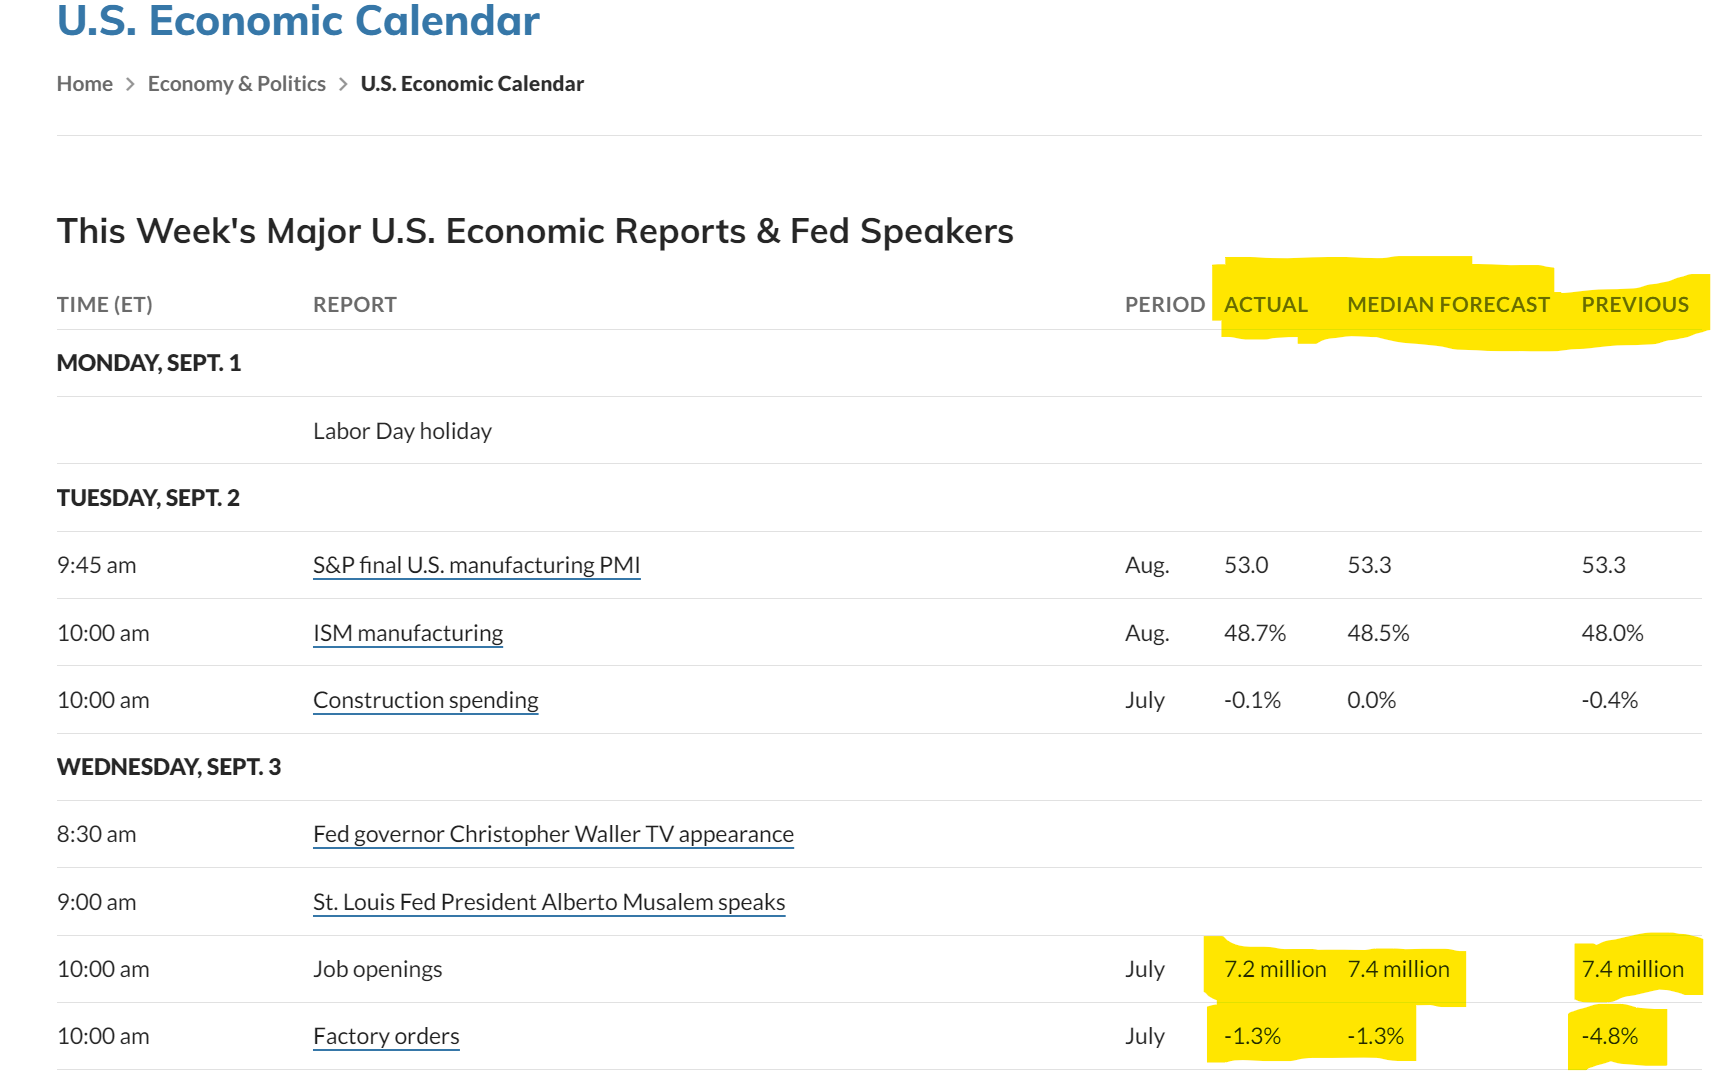
Task: Click the PREVIOUS column header
Action: click(1635, 305)
